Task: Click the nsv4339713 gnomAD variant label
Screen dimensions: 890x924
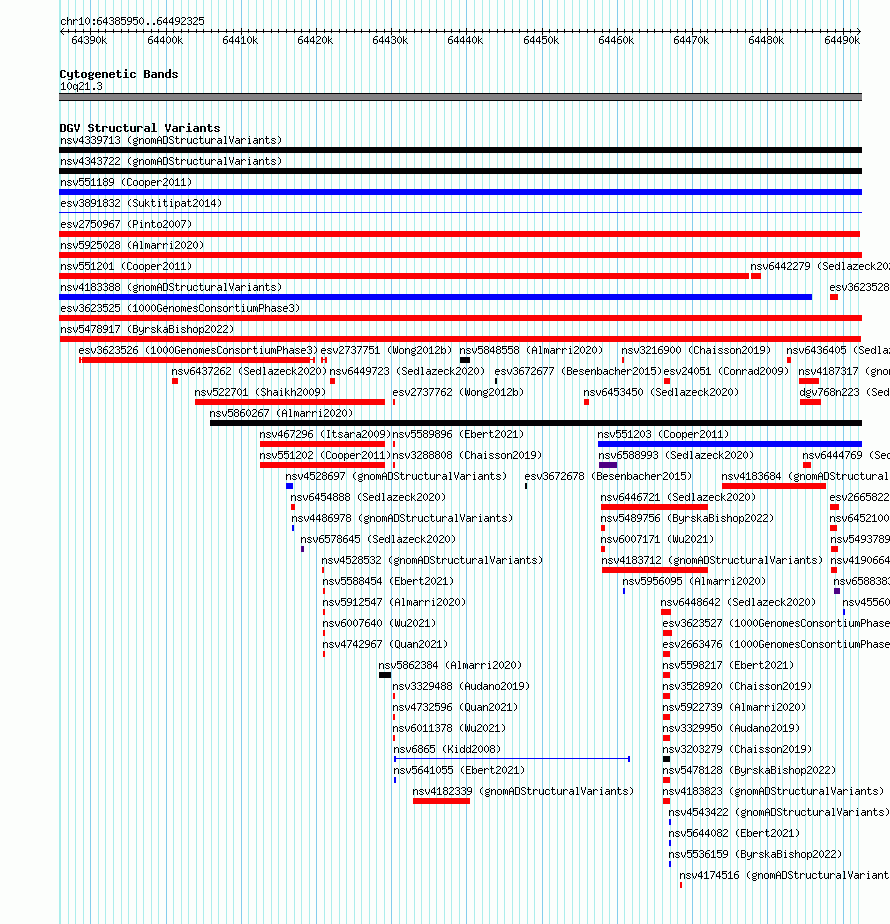Action: click(171, 140)
